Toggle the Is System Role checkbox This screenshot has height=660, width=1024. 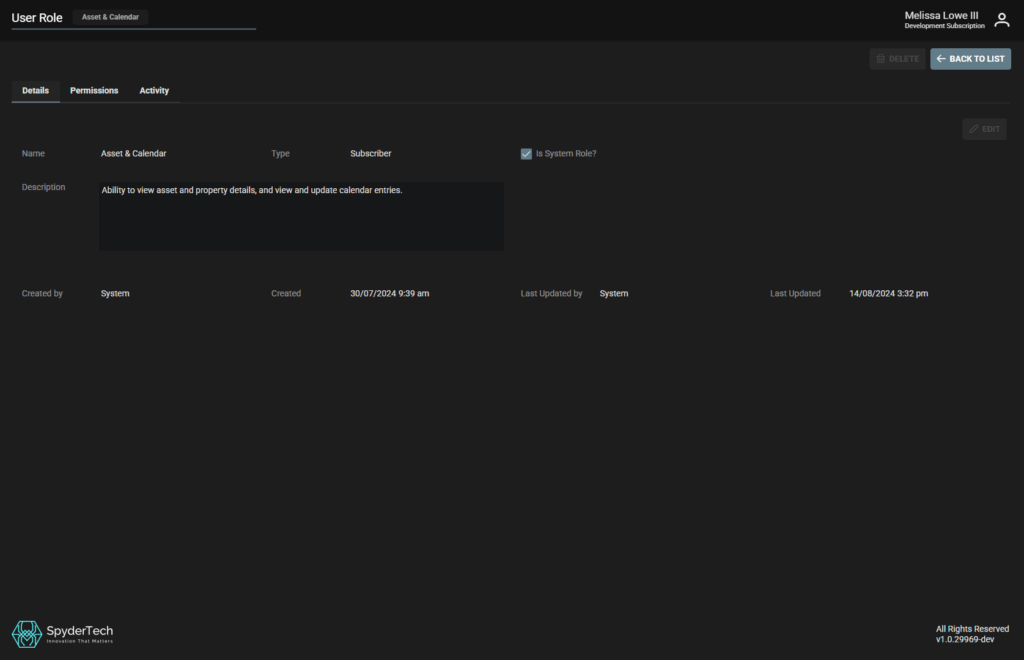point(526,154)
